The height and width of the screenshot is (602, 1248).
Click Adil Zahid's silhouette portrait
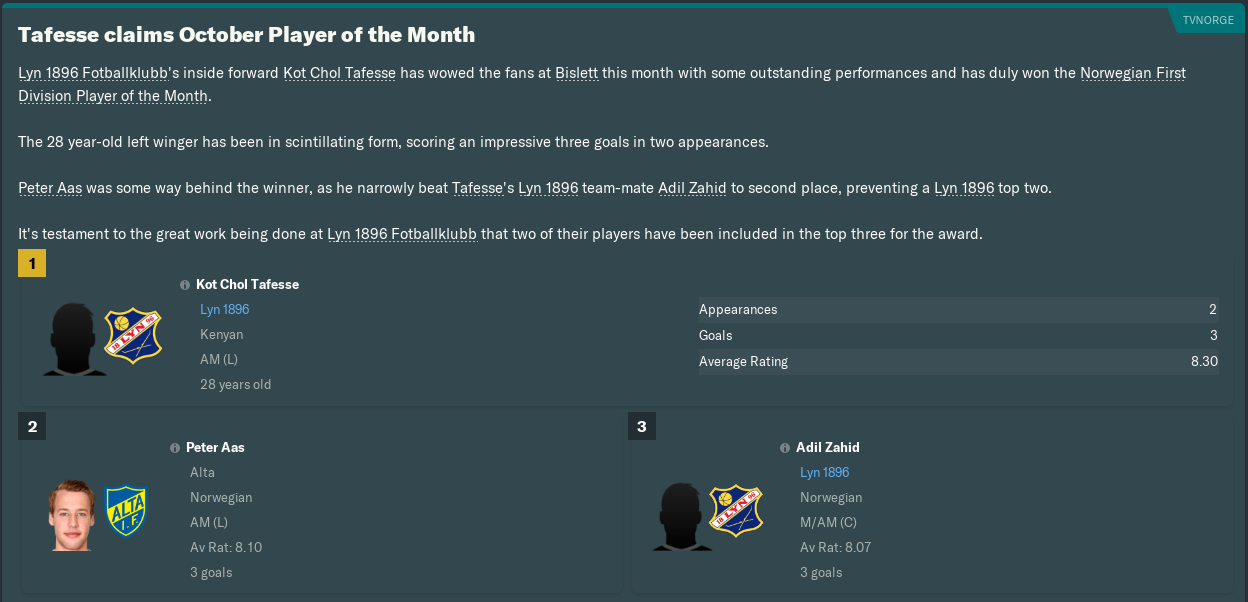coord(681,514)
